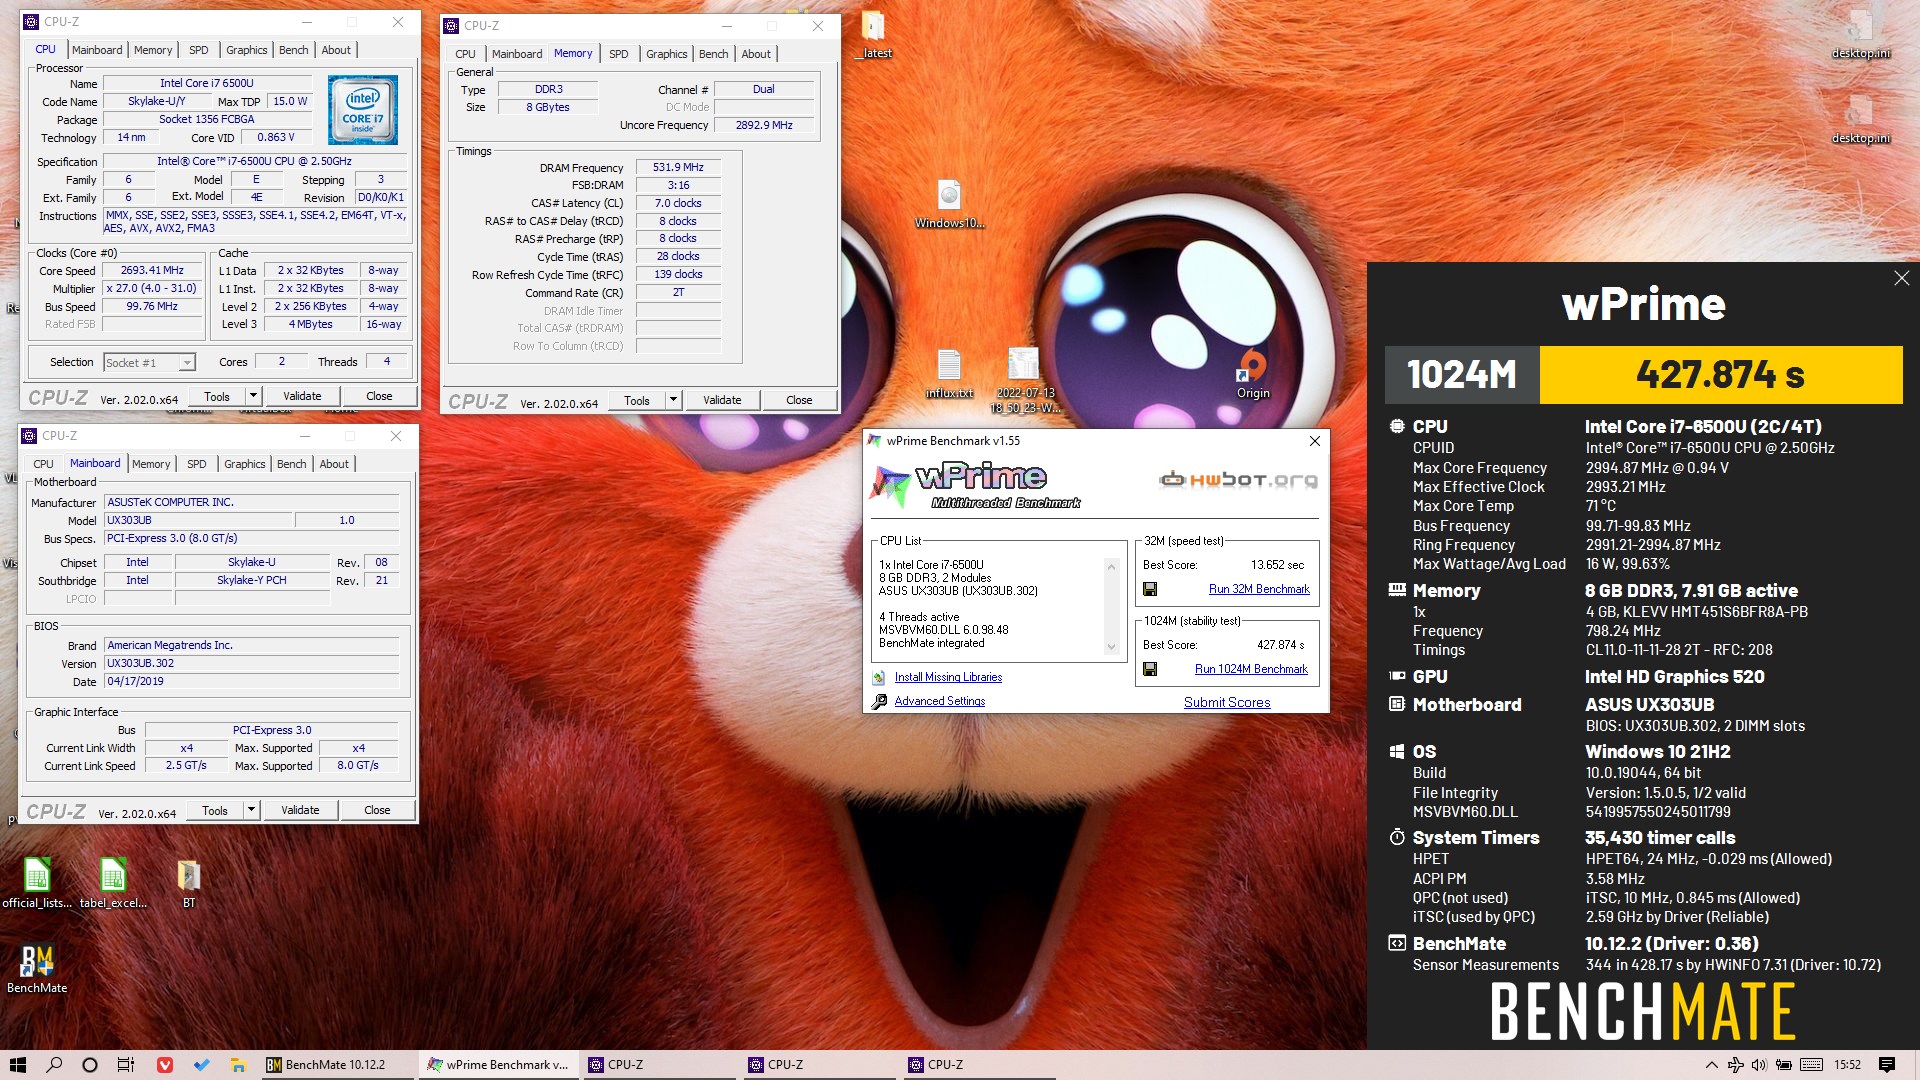1920x1080 pixels.
Task: Click the Install Missing Libraries icon
Action: point(879,677)
